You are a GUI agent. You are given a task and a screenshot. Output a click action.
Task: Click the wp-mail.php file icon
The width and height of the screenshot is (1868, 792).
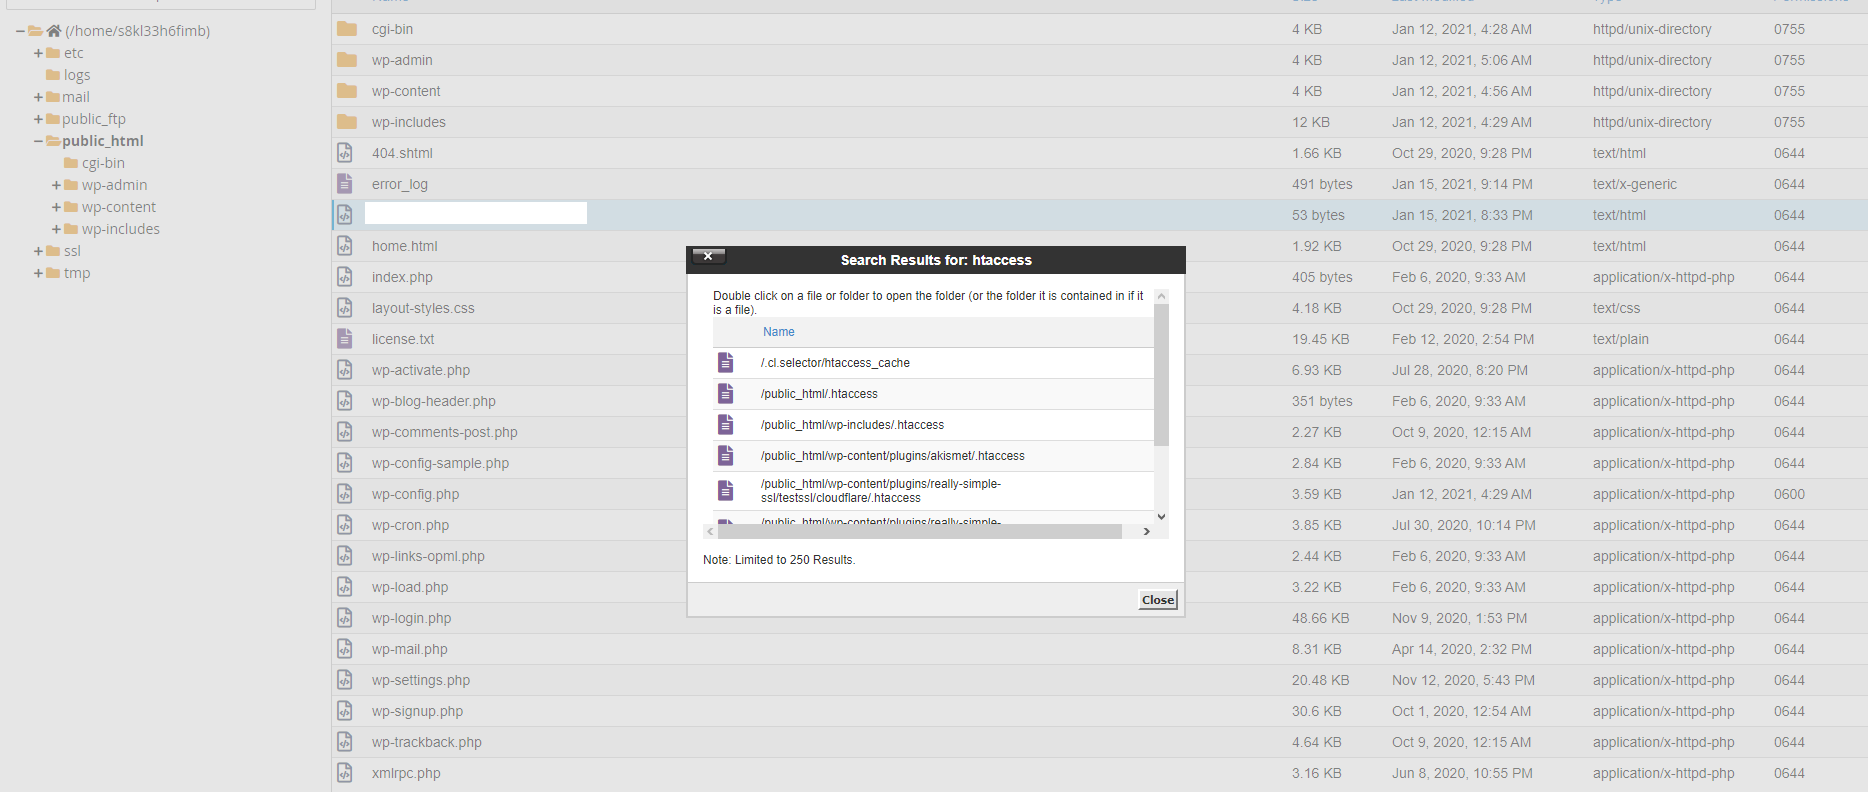pyautogui.click(x=345, y=649)
